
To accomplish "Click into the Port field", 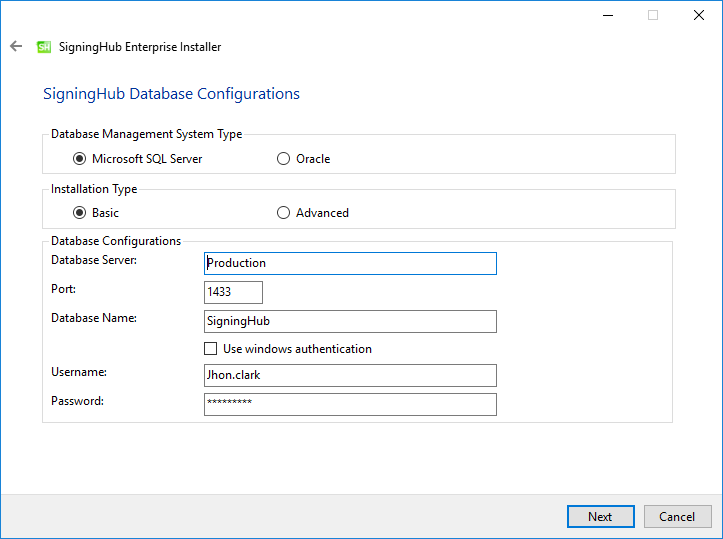I will pyautogui.click(x=233, y=292).
